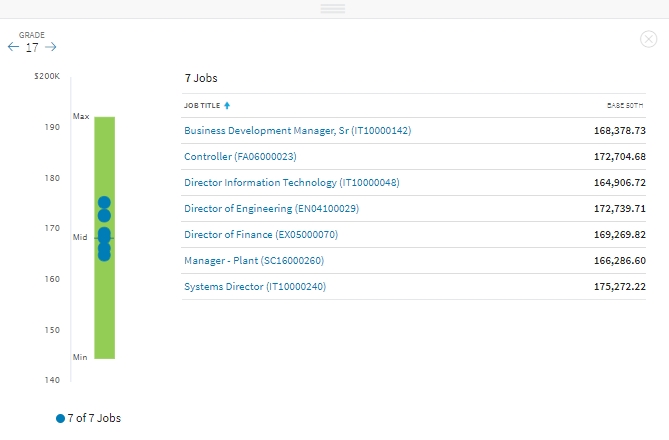
Task: Select Director of Engineering job link
Action: point(271,209)
